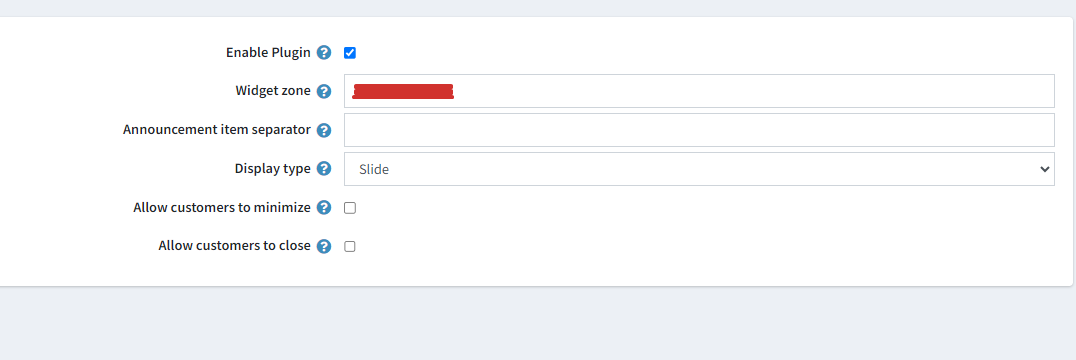Click the Enable Plugin label text

point(268,53)
